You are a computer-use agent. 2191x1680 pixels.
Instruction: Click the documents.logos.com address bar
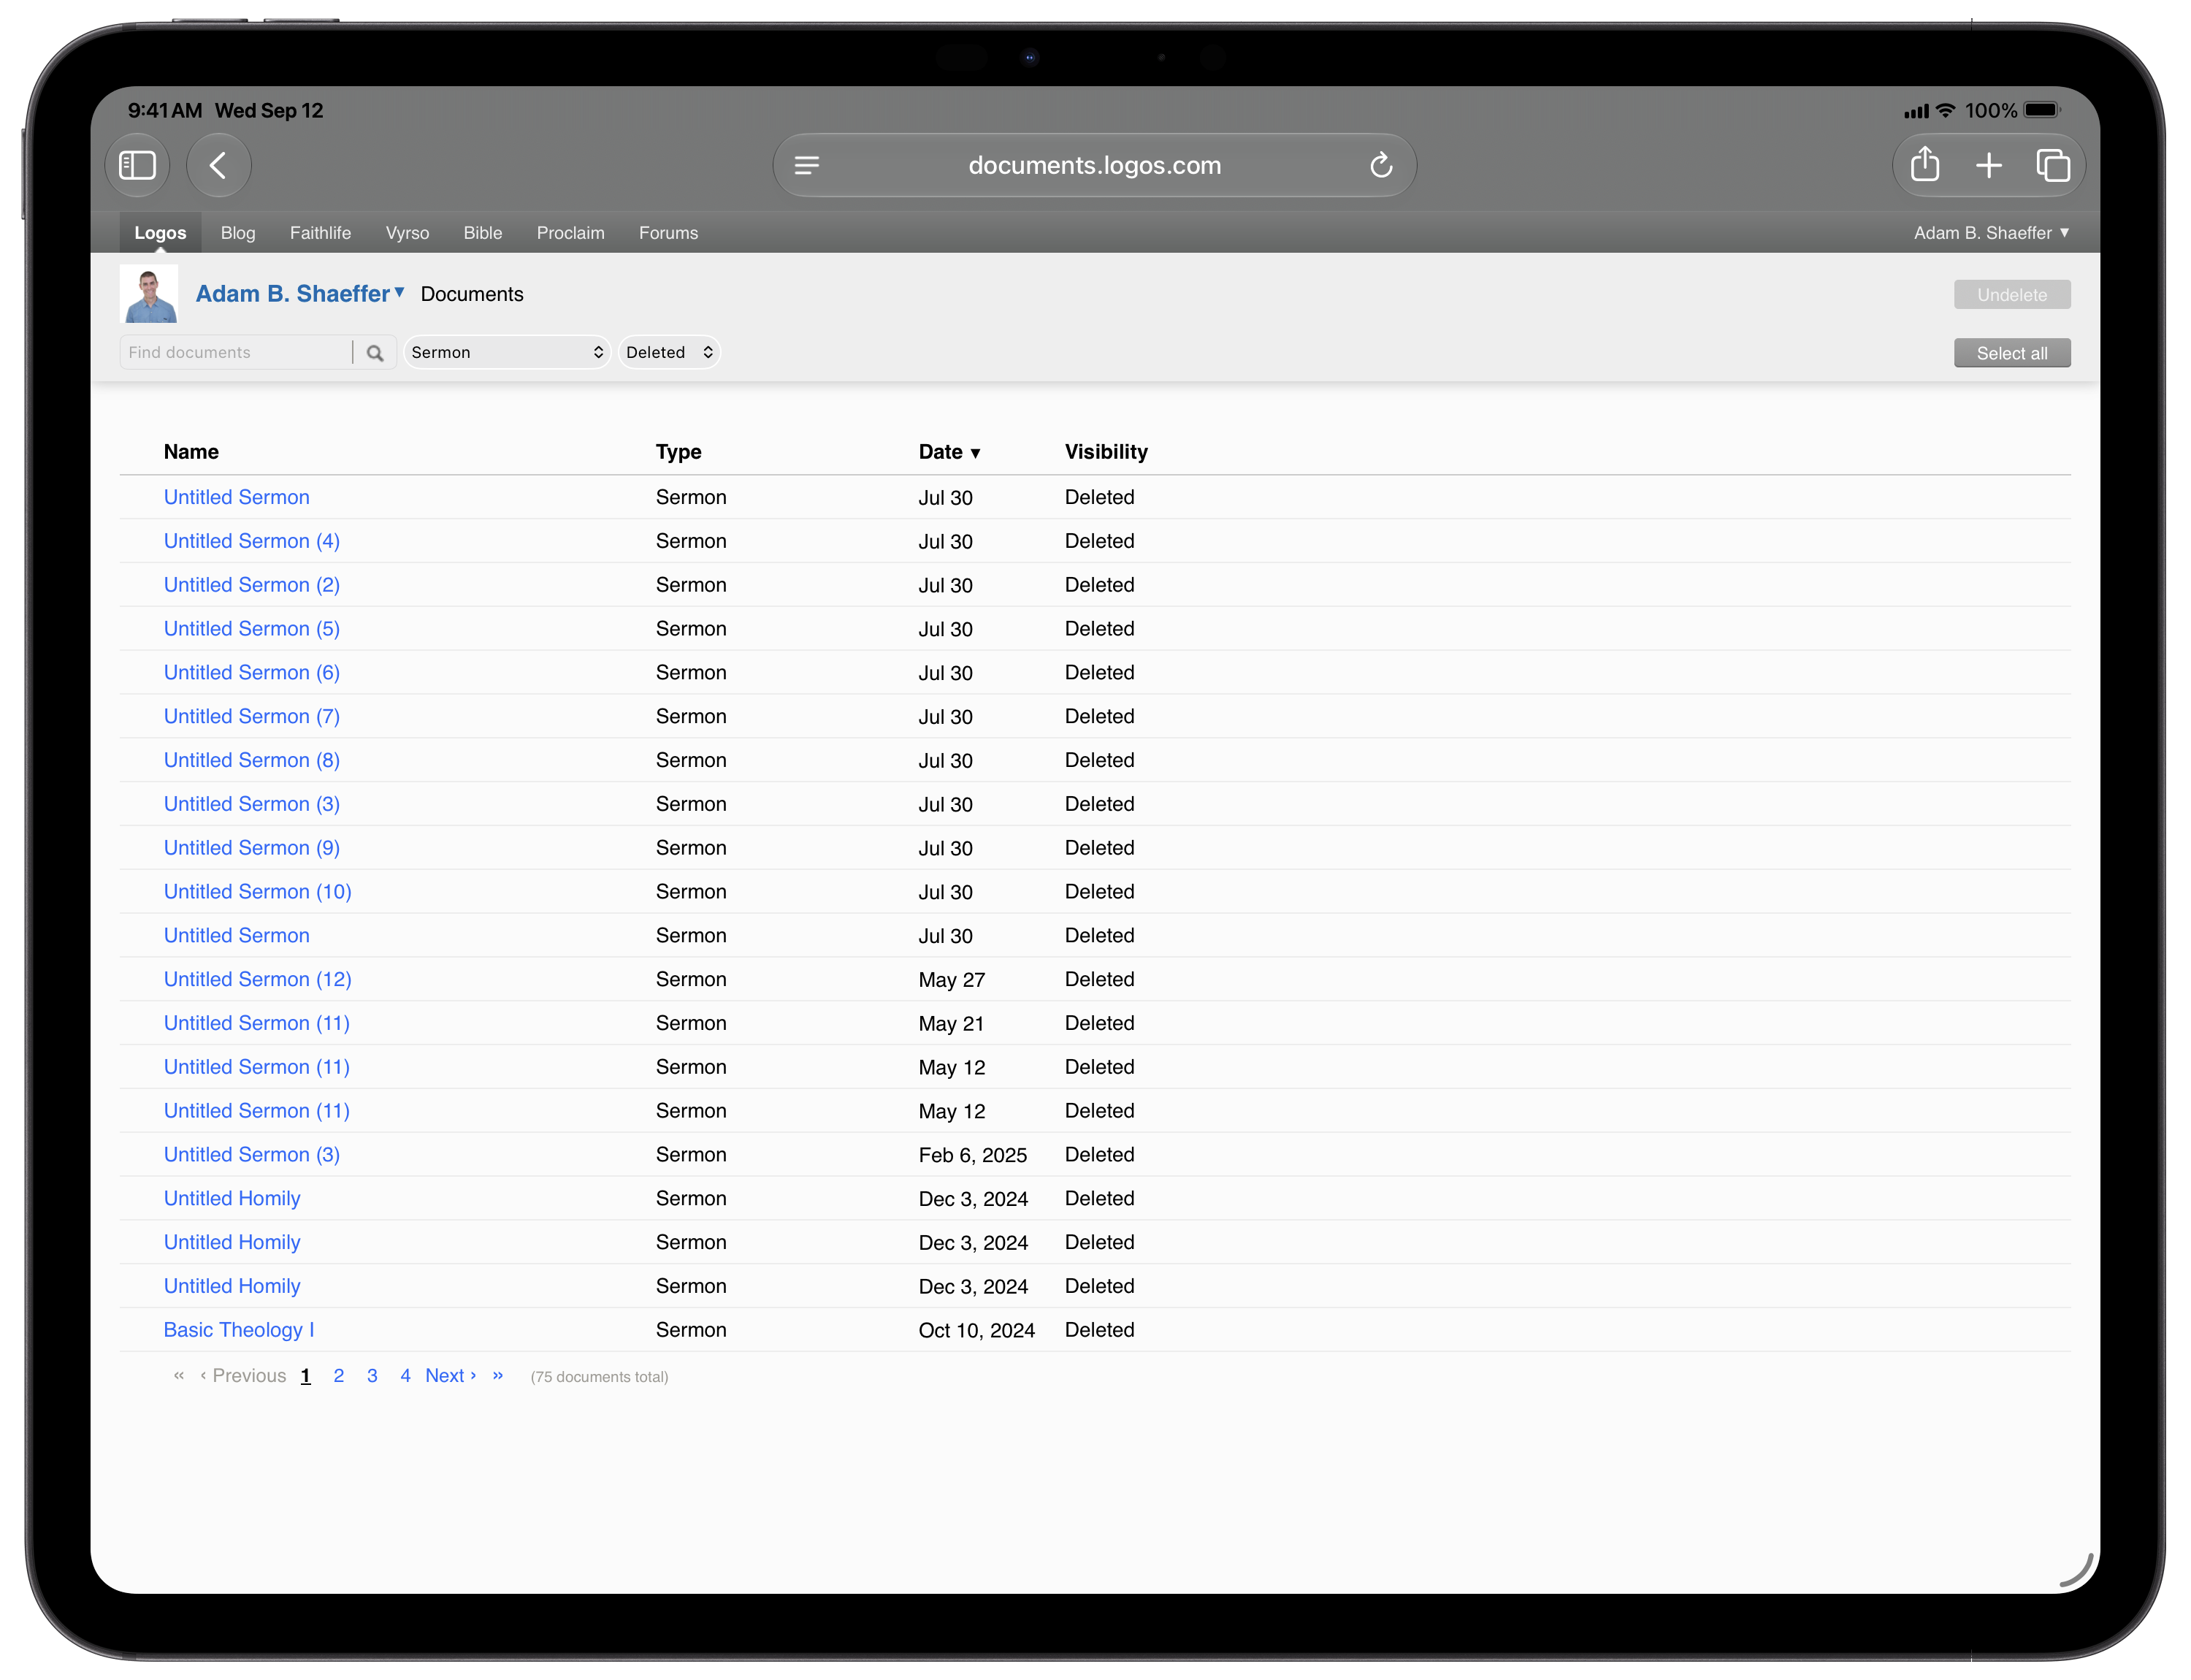[x=1095, y=165]
